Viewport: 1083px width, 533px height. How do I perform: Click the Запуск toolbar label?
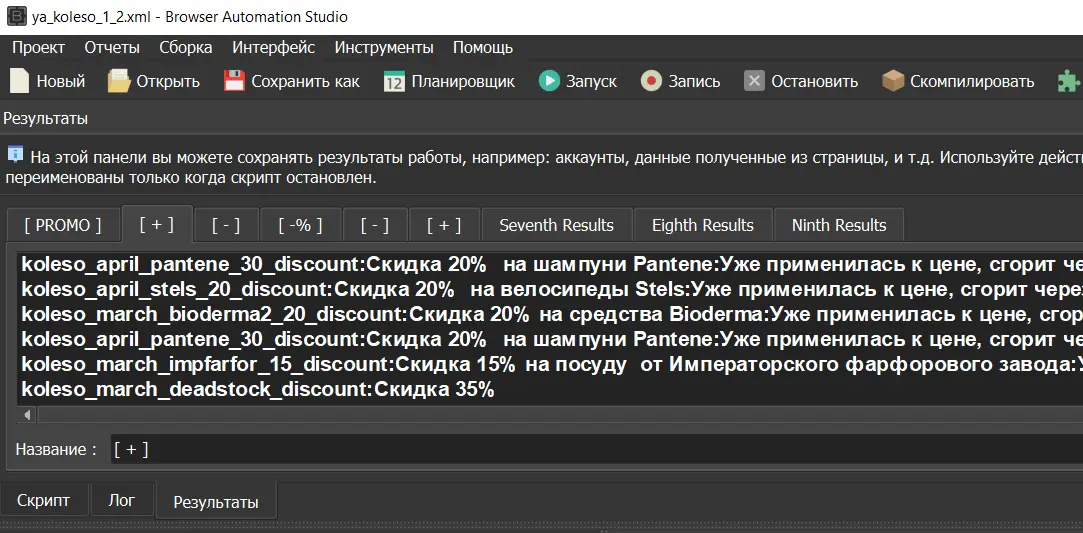tap(591, 81)
